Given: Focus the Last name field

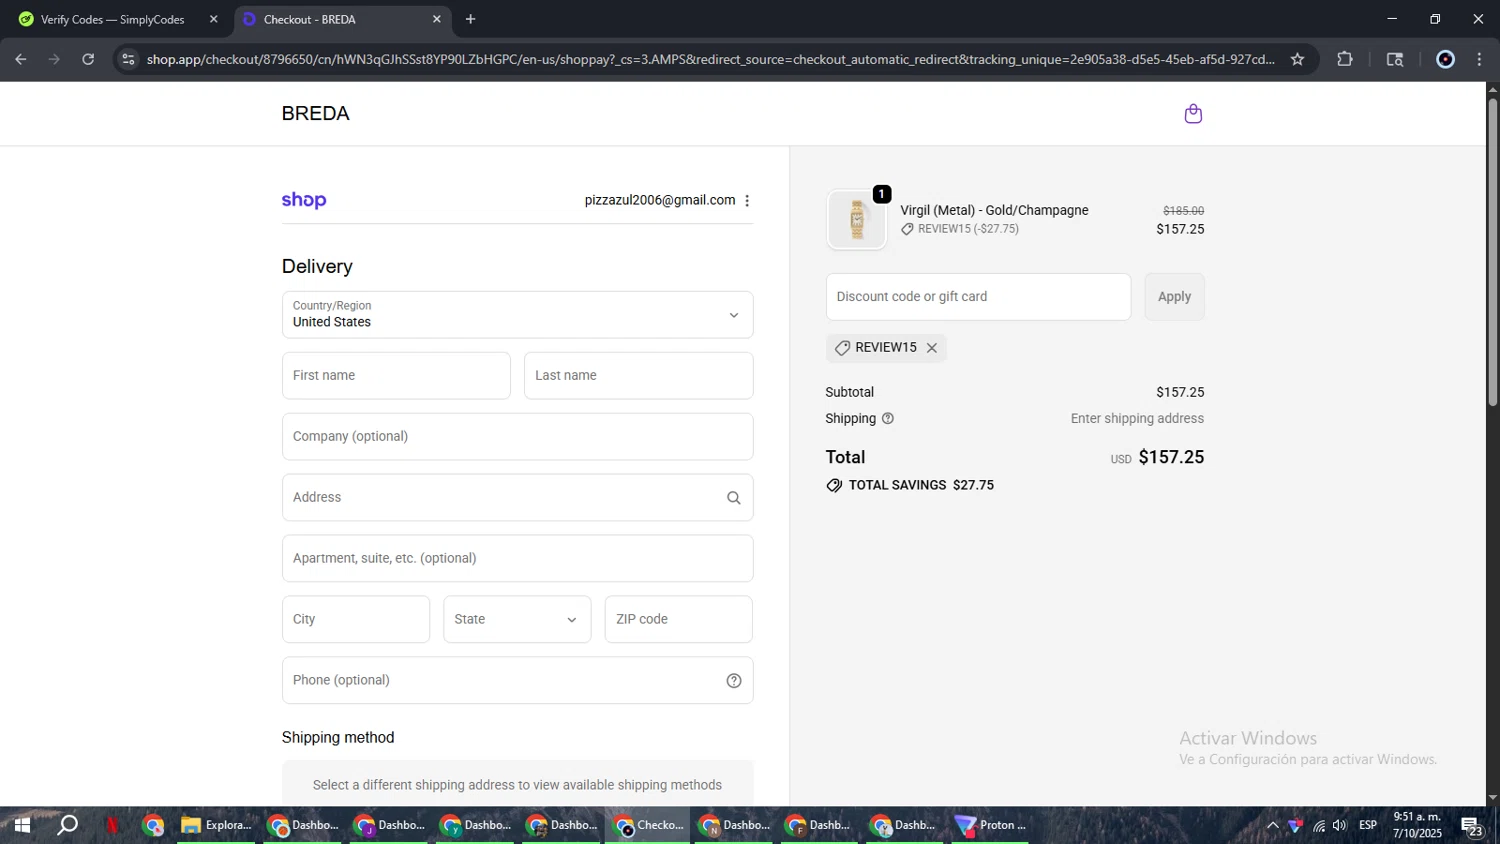Looking at the screenshot, I should tap(638, 376).
